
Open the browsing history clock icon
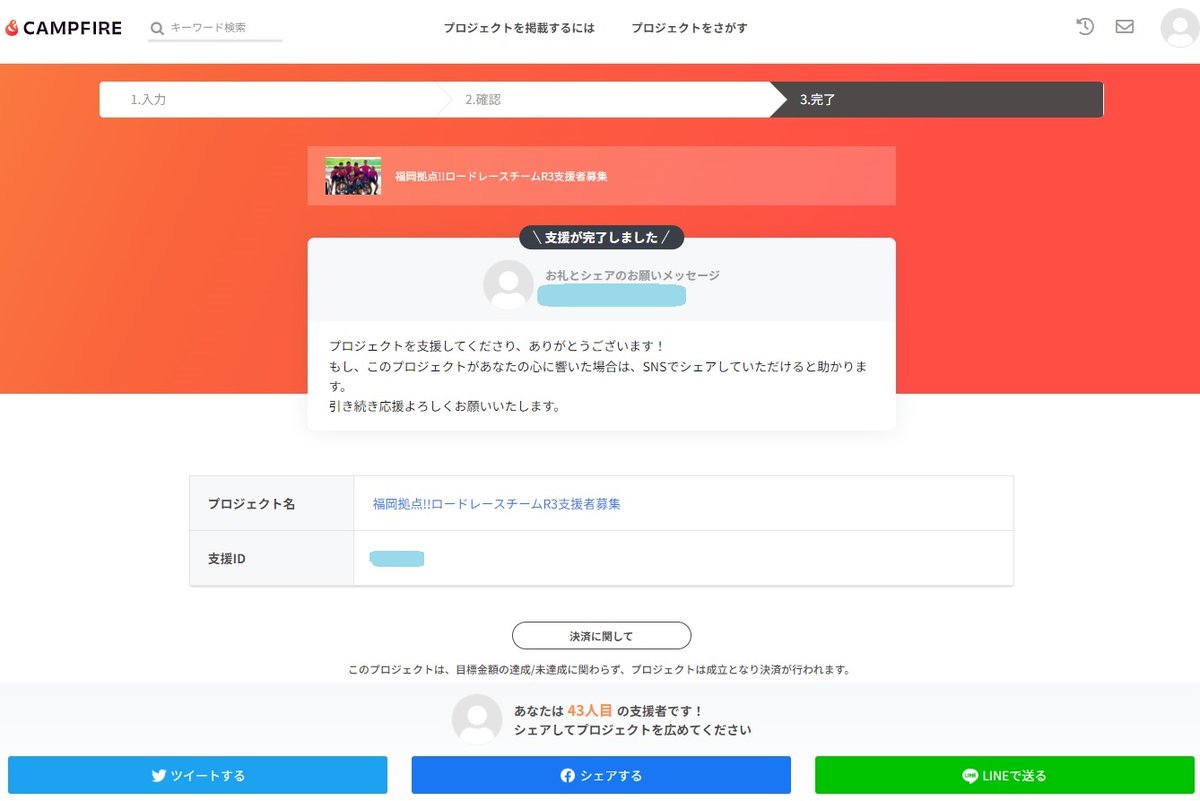coord(1085,27)
